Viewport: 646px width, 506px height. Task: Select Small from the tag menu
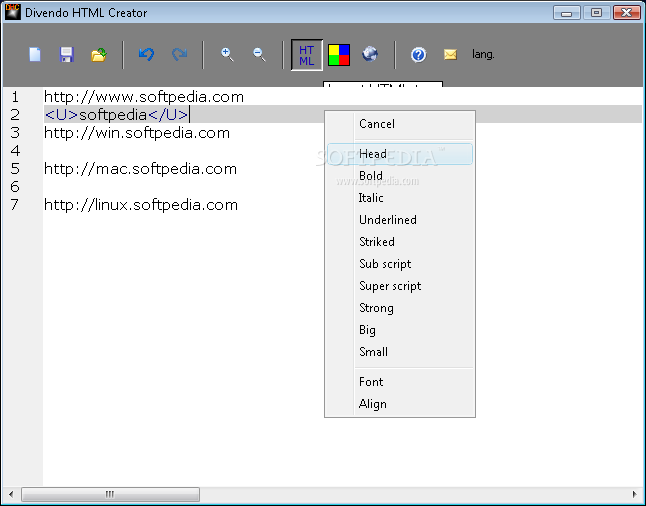pyautogui.click(x=400, y=352)
